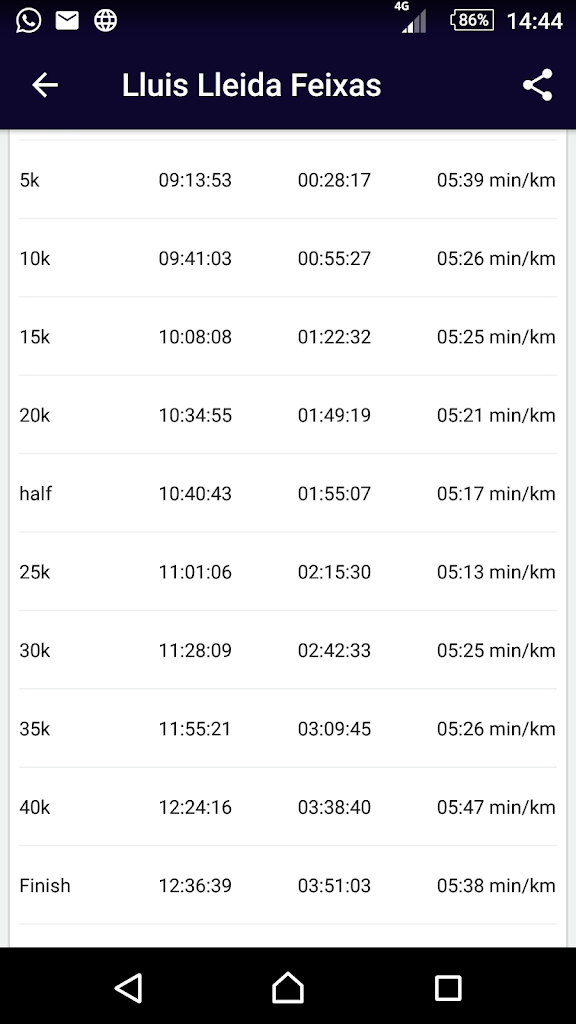
Task: Select the Lluis Lleida Feixas title
Action: pyautogui.click(x=251, y=86)
